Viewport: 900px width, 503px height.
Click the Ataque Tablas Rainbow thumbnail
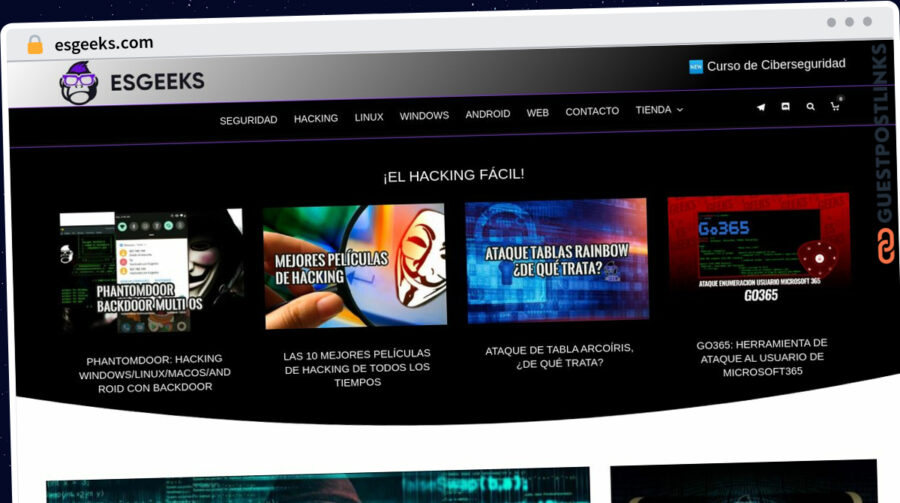coord(557,261)
